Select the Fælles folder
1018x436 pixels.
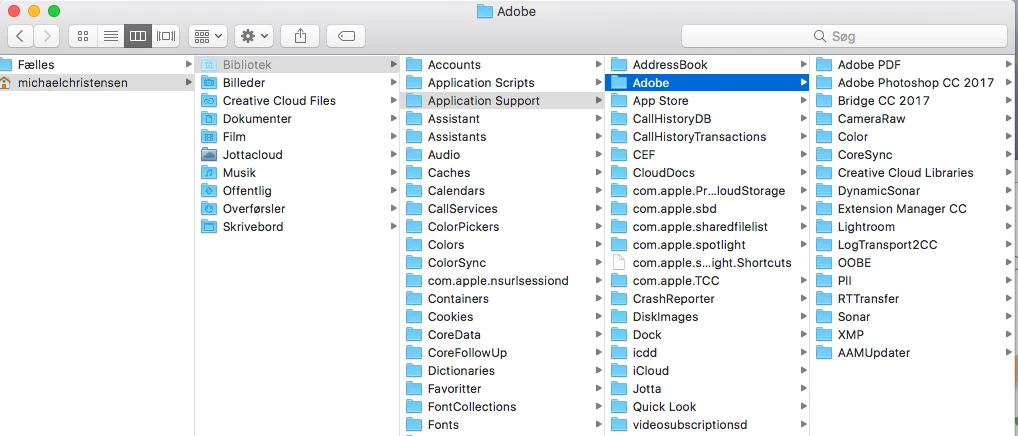[97, 64]
